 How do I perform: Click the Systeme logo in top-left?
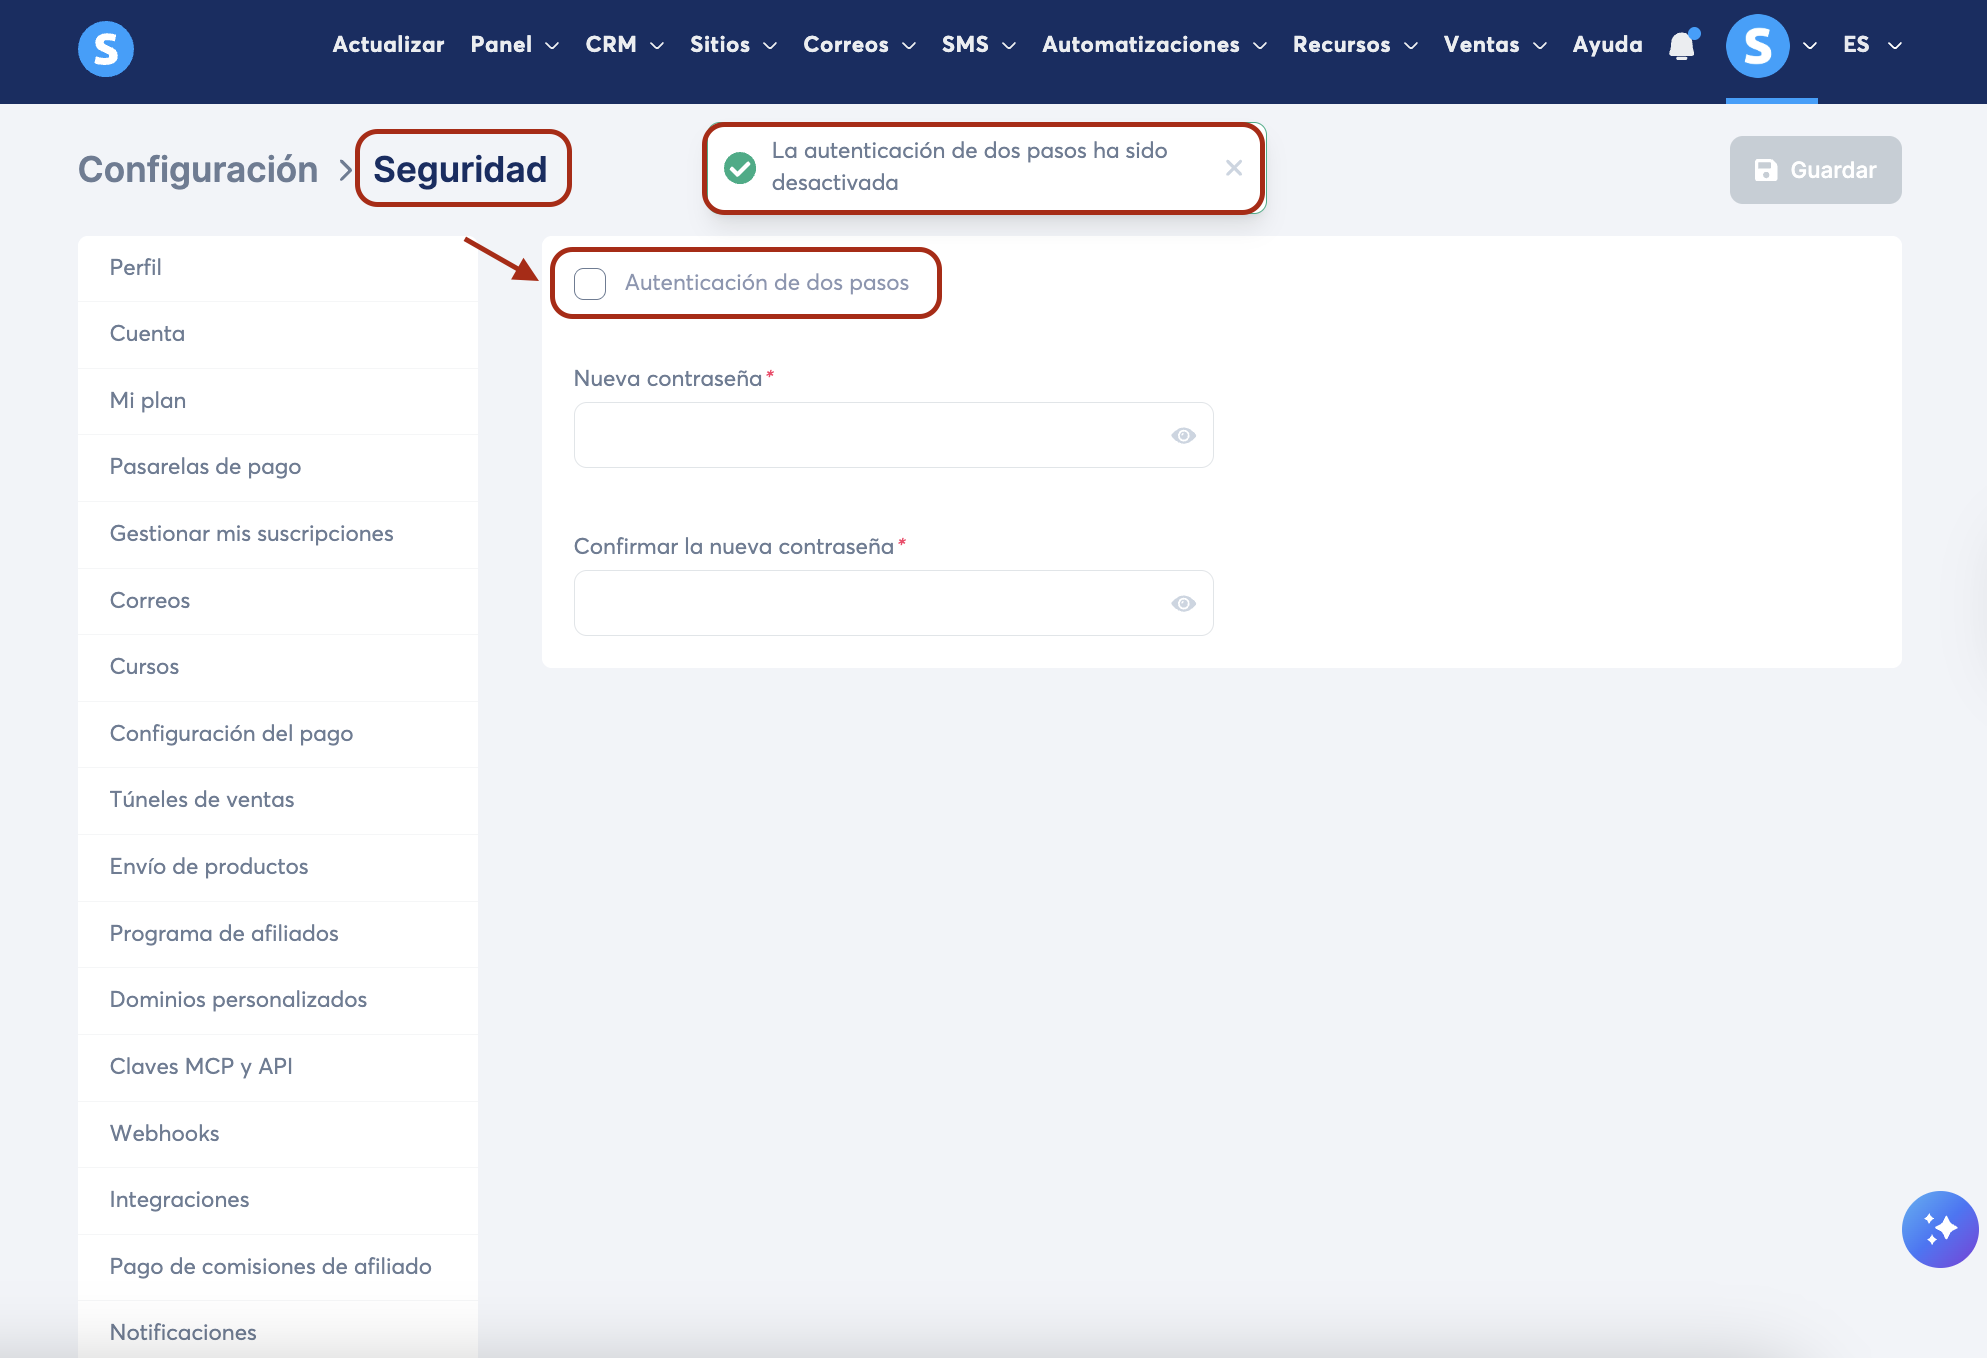(x=105, y=48)
